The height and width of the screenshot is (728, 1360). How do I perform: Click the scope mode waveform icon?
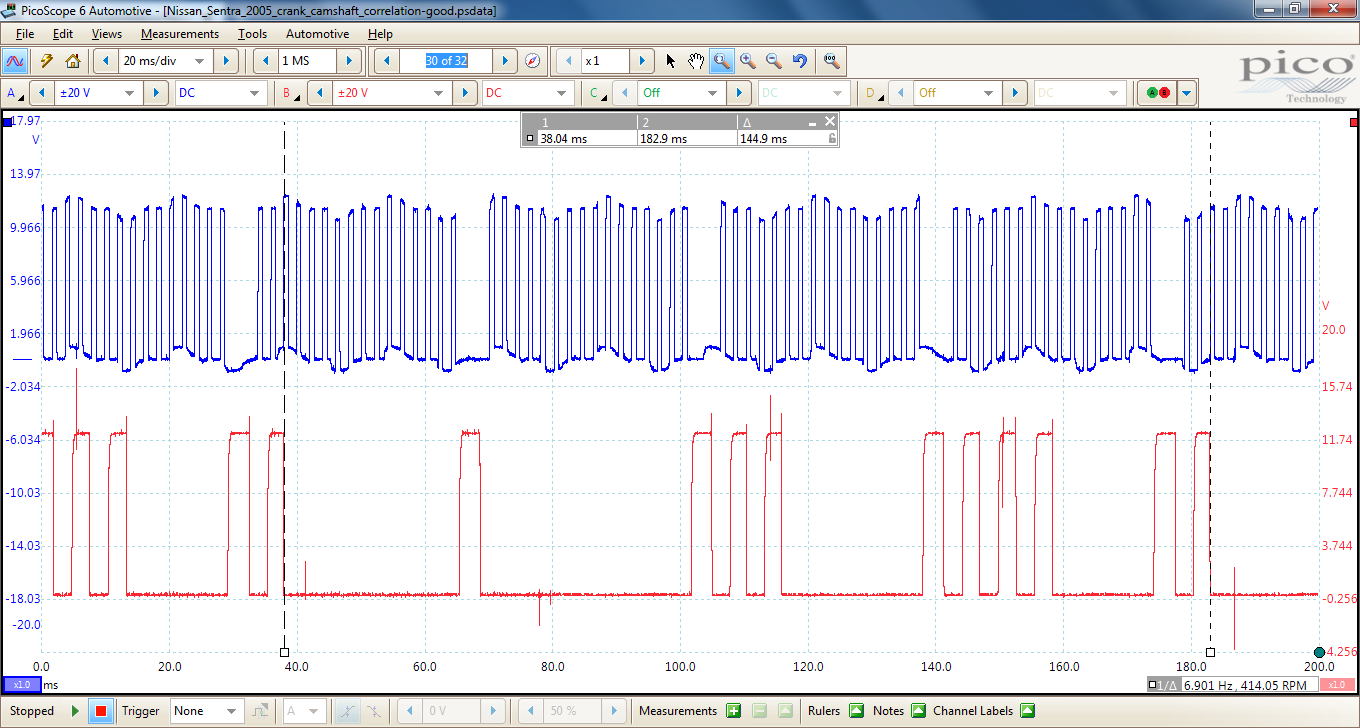pos(15,61)
